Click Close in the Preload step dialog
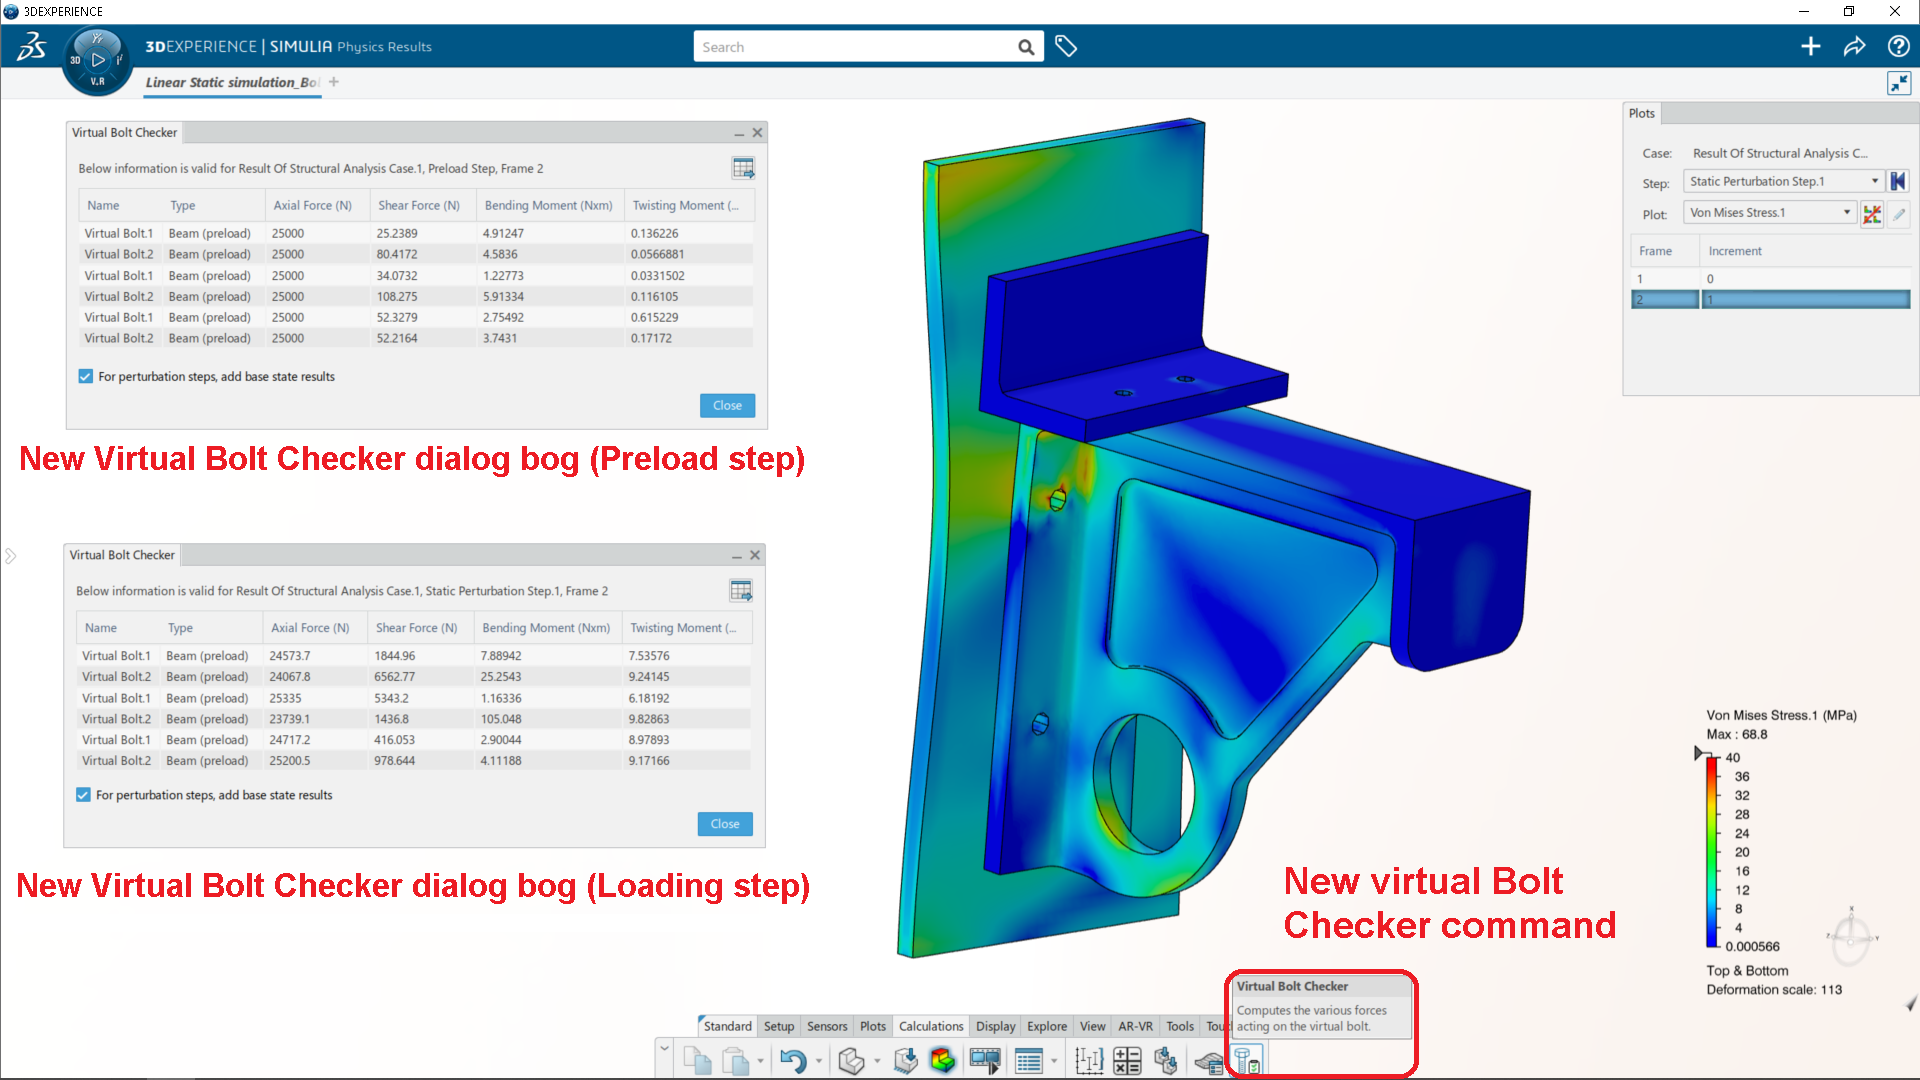This screenshot has width=1920, height=1080. [x=727, y=405]
